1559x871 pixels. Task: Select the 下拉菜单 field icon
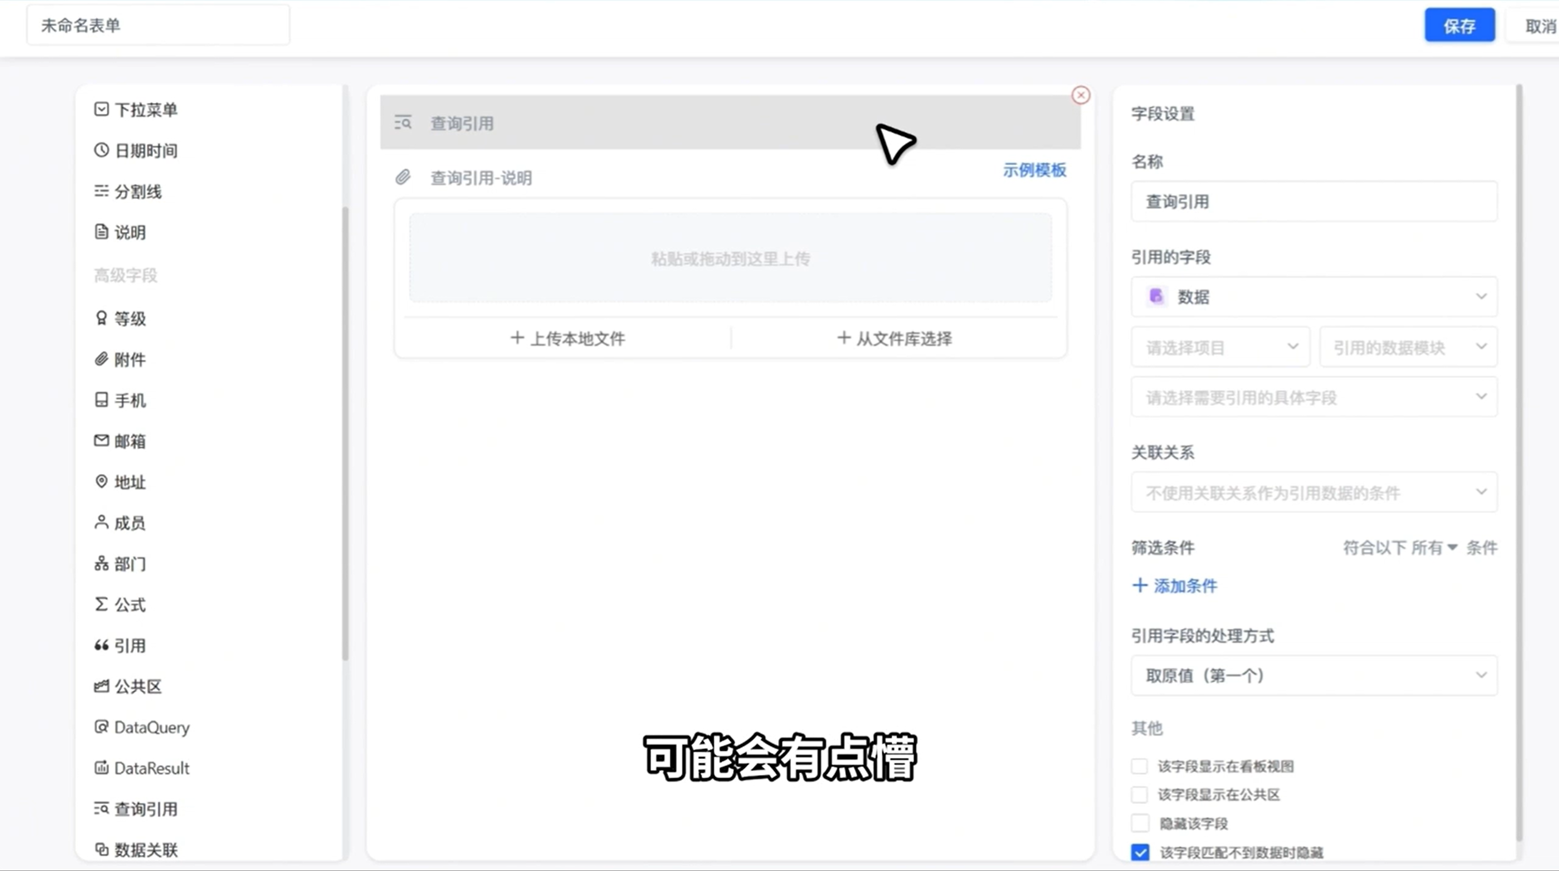click(101, 109)
